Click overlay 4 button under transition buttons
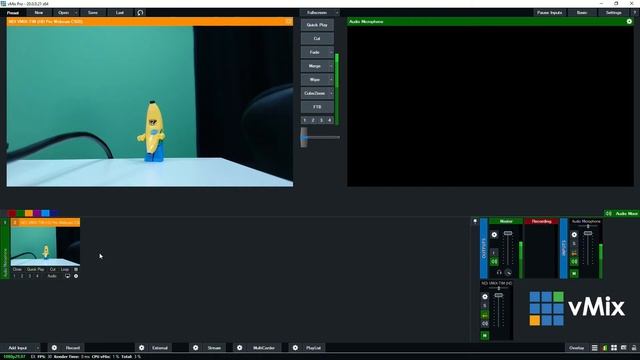640x360 pixels. click(x=329, y=120)
